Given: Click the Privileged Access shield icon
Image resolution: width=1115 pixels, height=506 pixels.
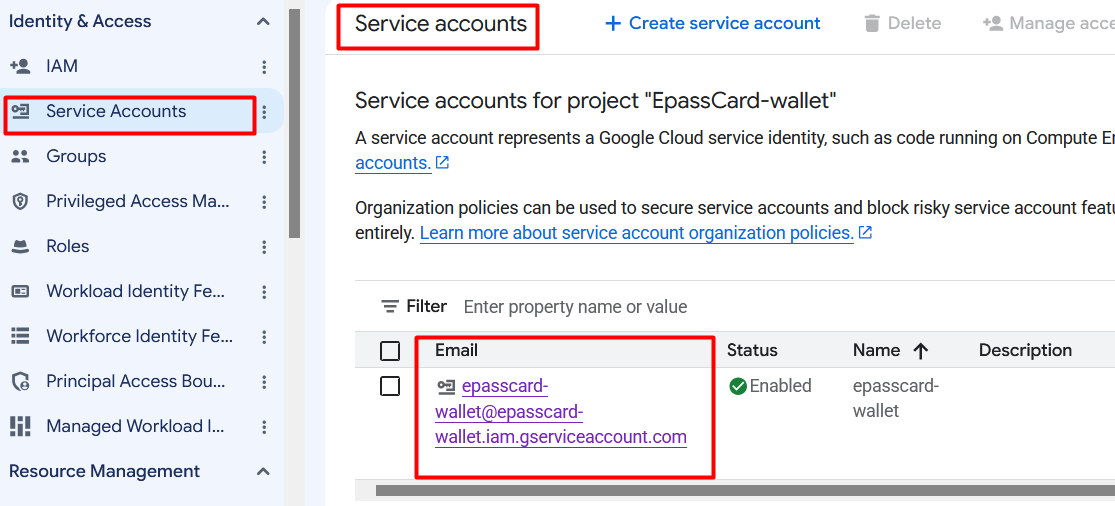Looking at the screenshot, I should pos(21,202).
